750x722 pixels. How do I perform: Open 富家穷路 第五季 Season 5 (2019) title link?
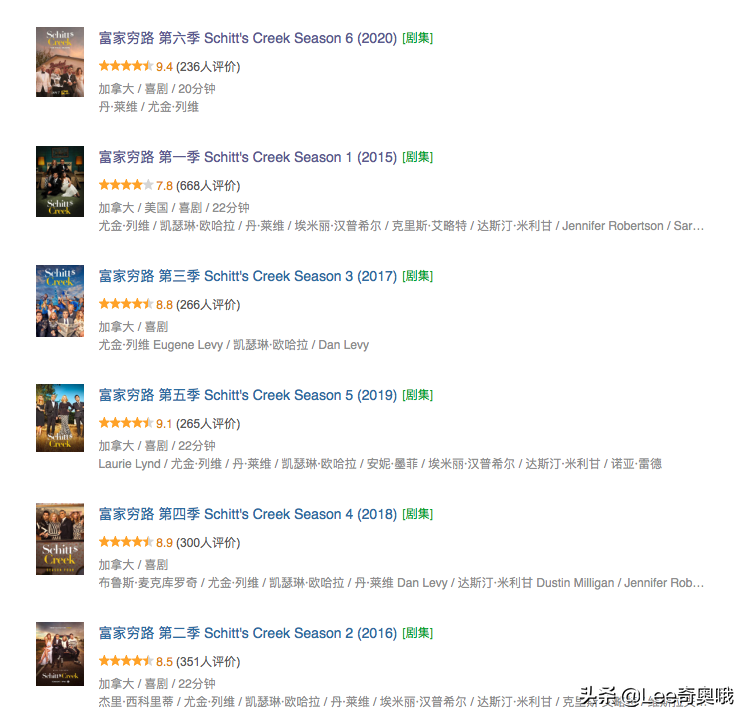[x=247, y=395]
